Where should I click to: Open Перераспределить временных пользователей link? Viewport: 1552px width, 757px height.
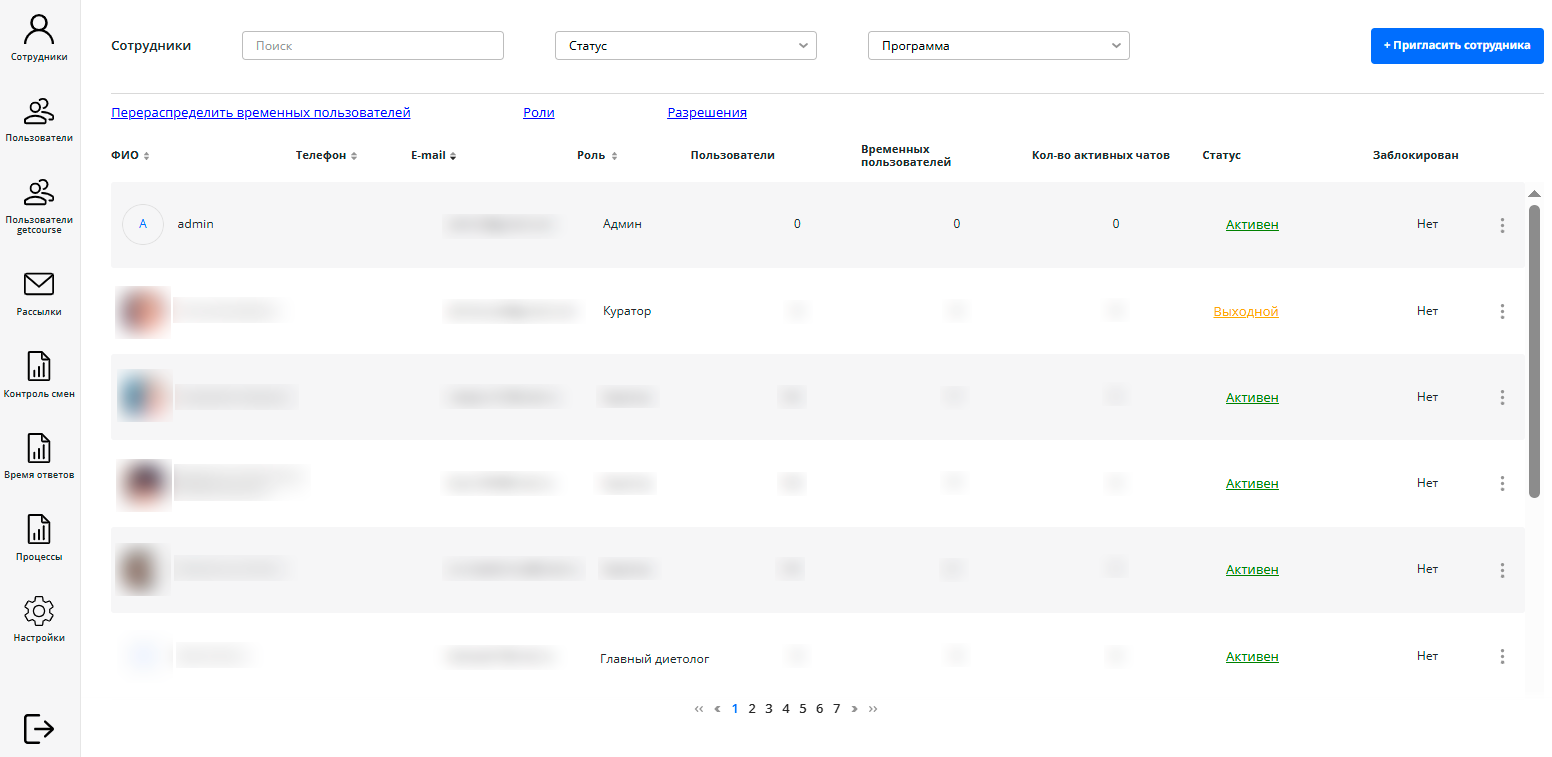pyautogui.click(x=261, y=113)
